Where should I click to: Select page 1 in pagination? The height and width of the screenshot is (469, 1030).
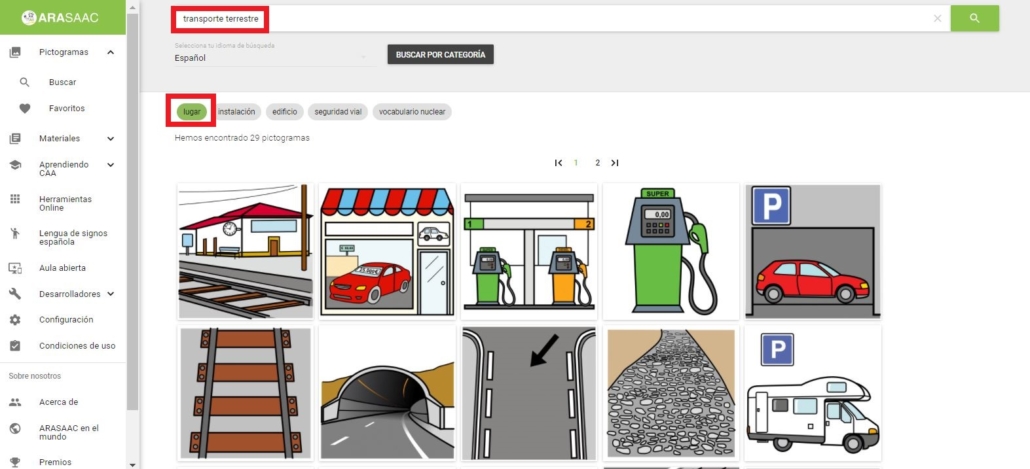tap(576, 163)
